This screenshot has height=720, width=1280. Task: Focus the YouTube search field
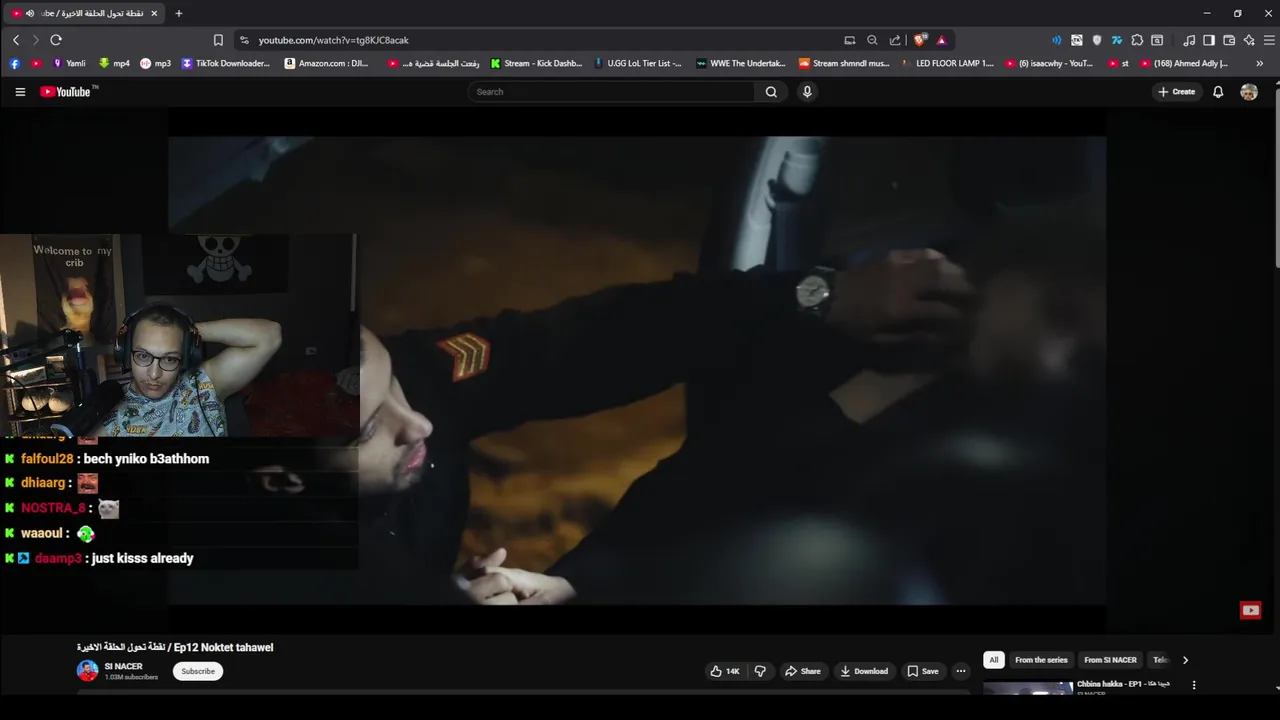point(611,92)
